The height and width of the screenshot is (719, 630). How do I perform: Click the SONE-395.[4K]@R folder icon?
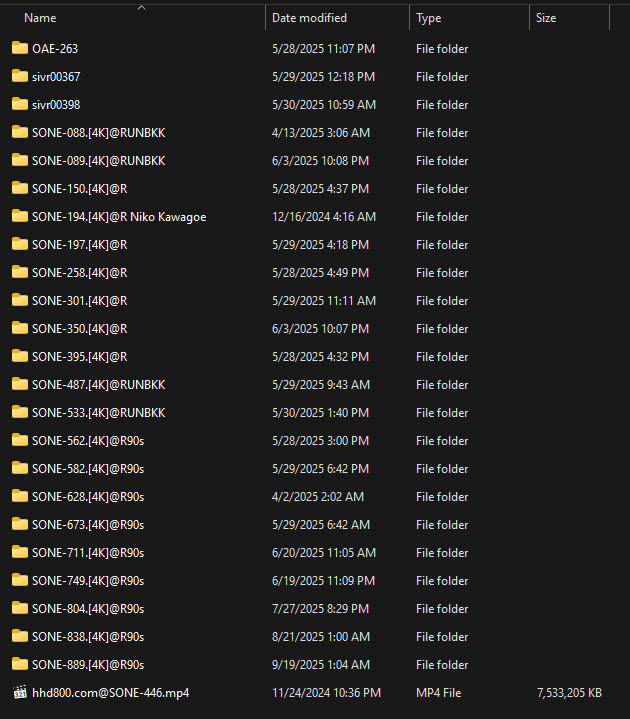20,355
